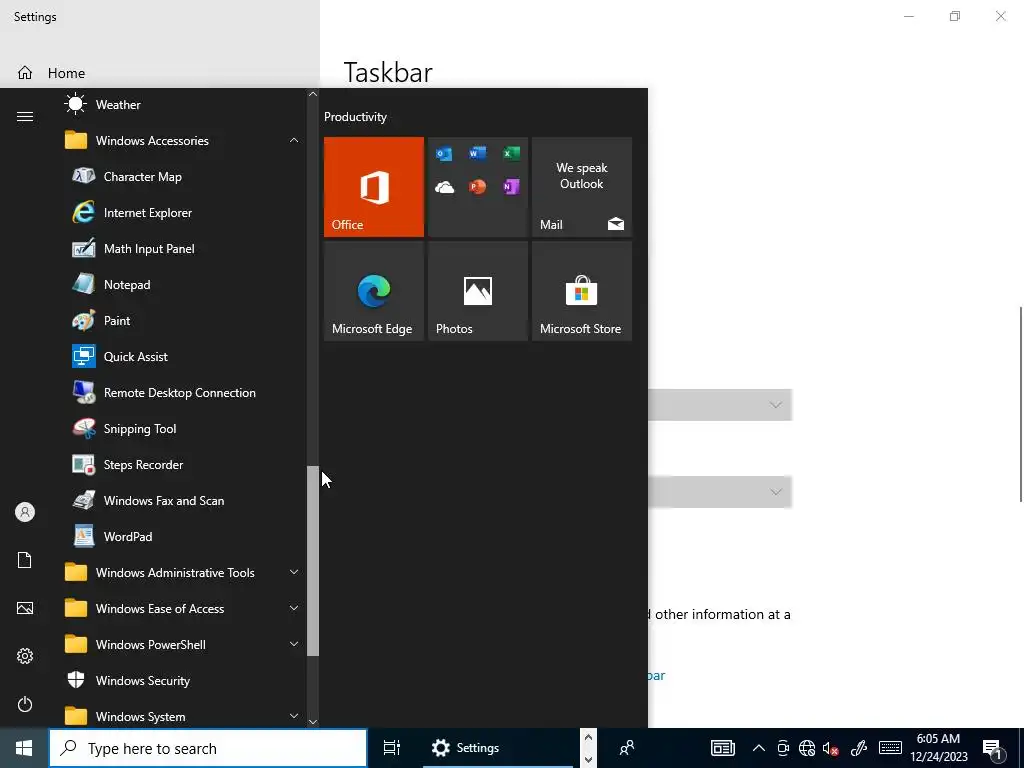
Task: Open PowerPoint in the Office apps tile
Action: 477,187
